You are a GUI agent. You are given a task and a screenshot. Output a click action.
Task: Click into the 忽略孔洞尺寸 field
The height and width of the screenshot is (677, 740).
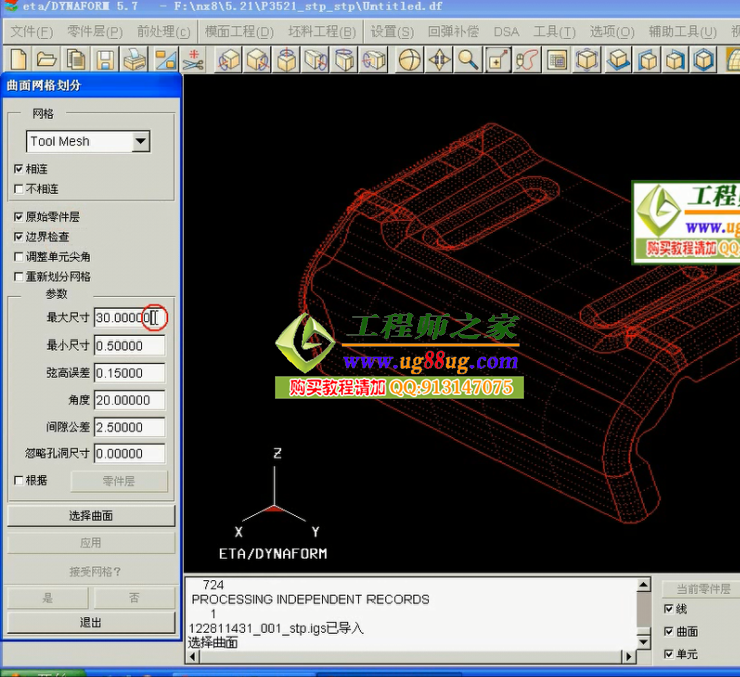129,453
